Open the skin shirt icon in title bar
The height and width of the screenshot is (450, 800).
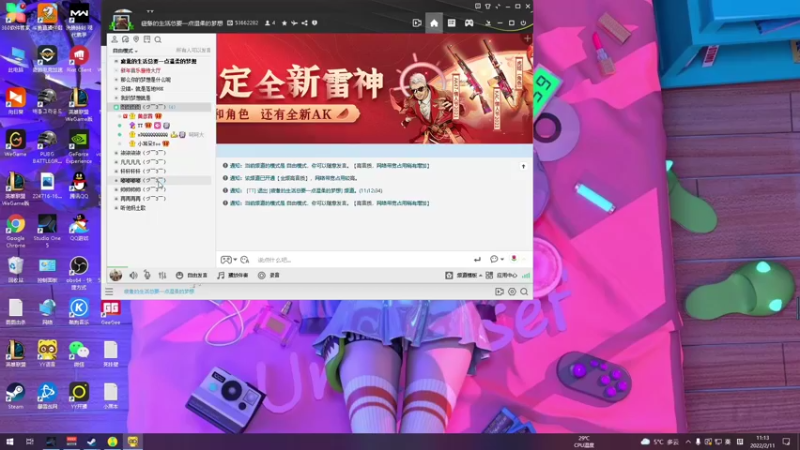pyautogui.click(x=488, y=7)
